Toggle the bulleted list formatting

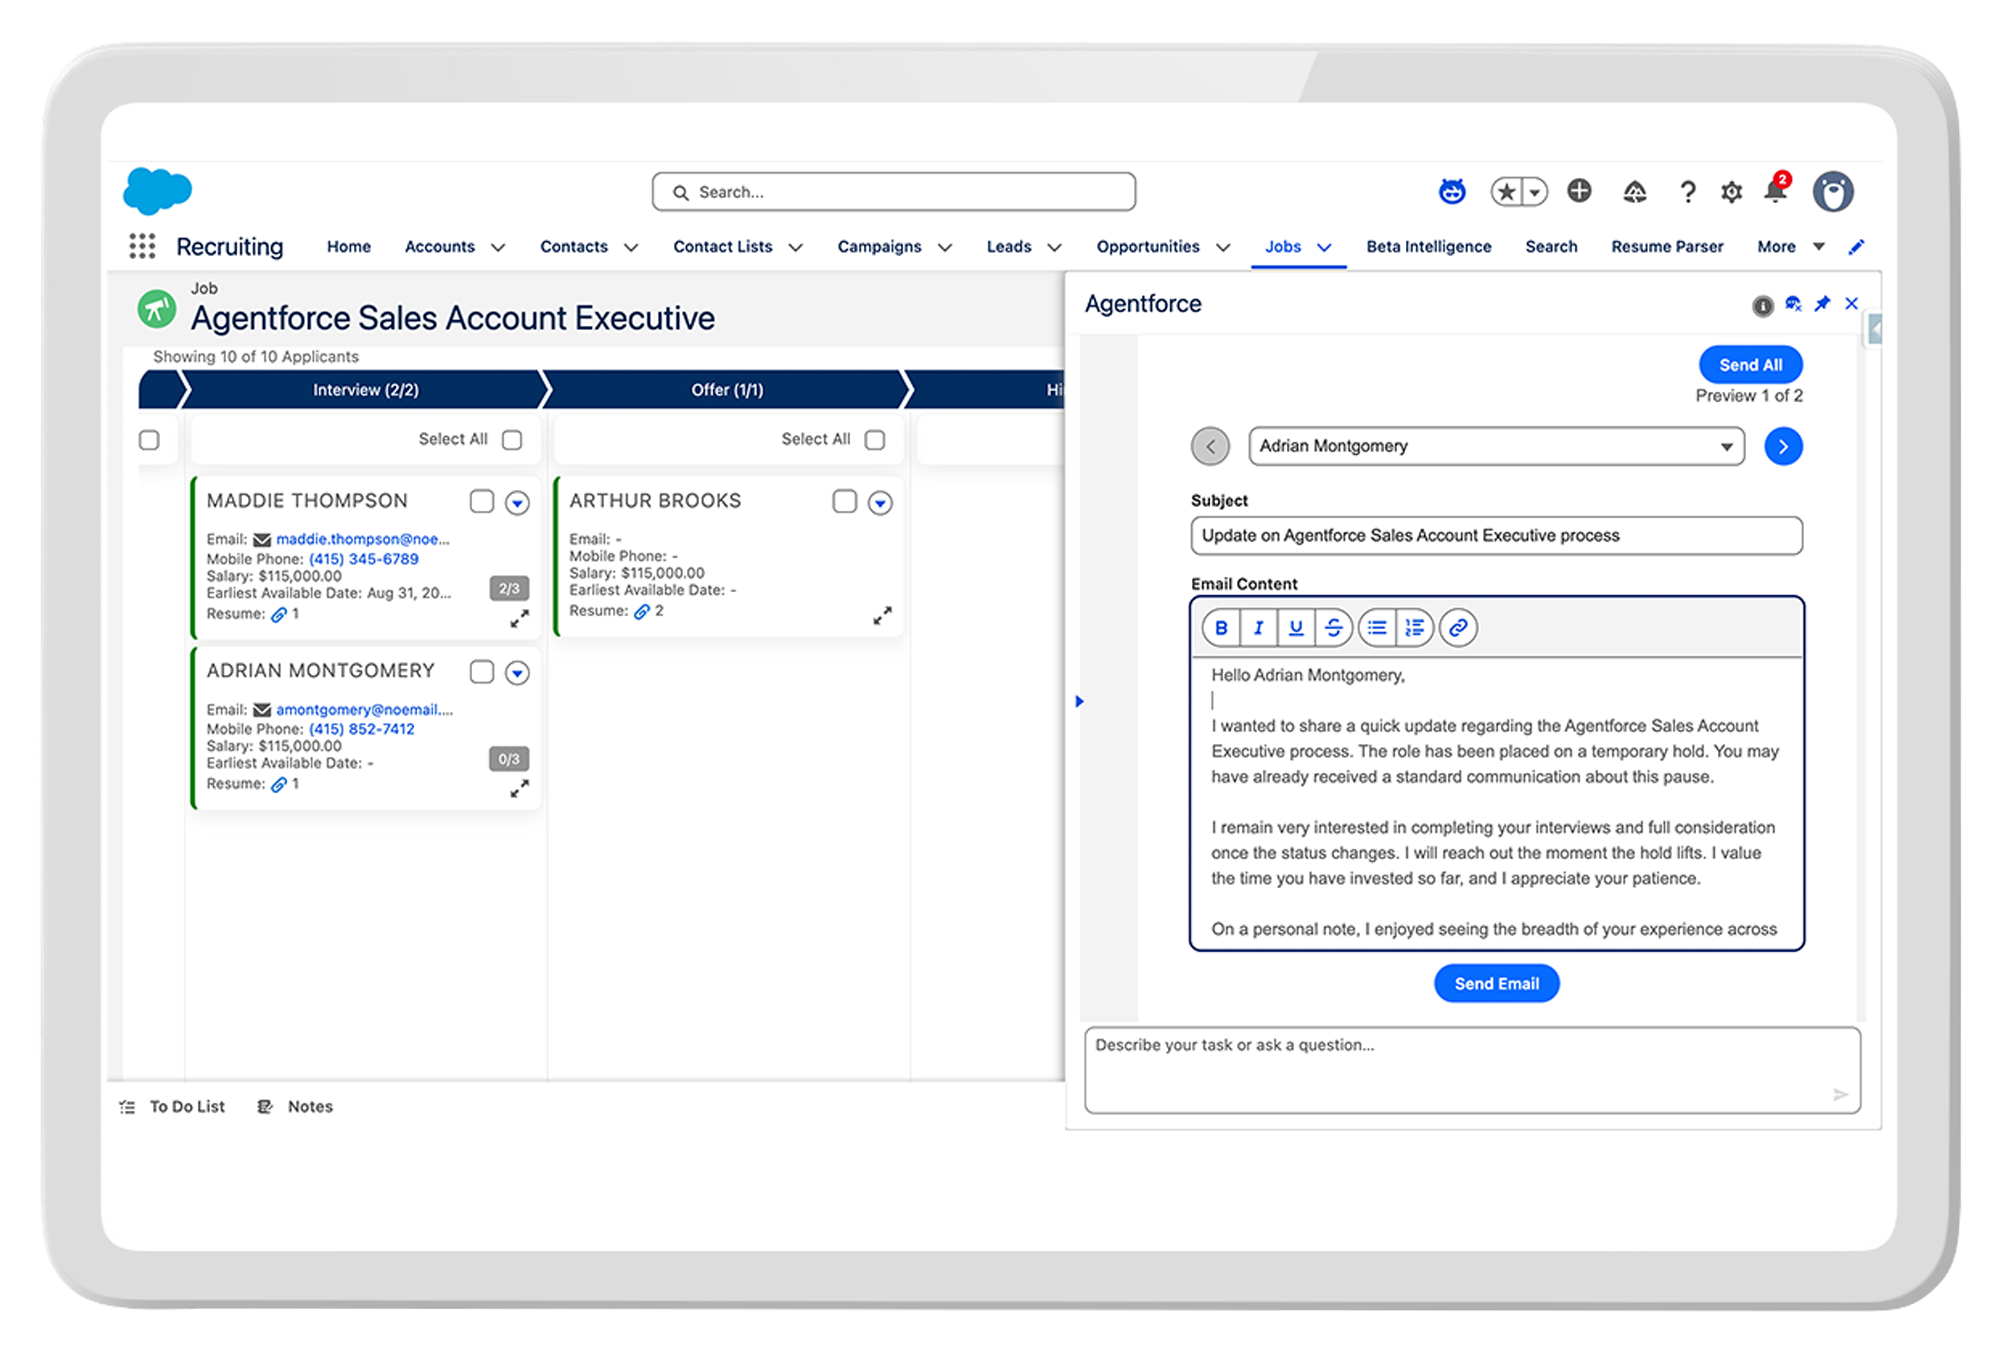coord(1377,628)
